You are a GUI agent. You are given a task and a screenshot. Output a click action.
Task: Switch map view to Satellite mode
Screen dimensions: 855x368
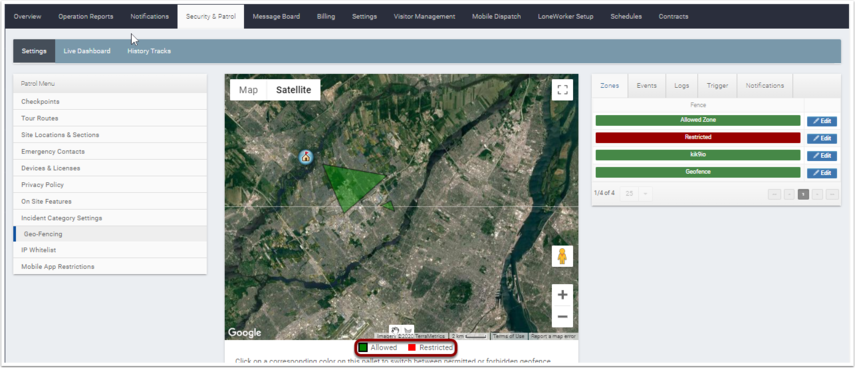coord(293,90)
